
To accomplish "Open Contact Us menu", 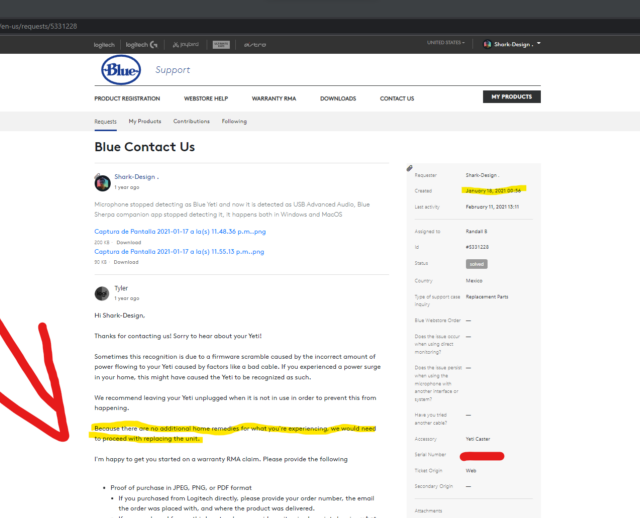I will tap(397, 98).
